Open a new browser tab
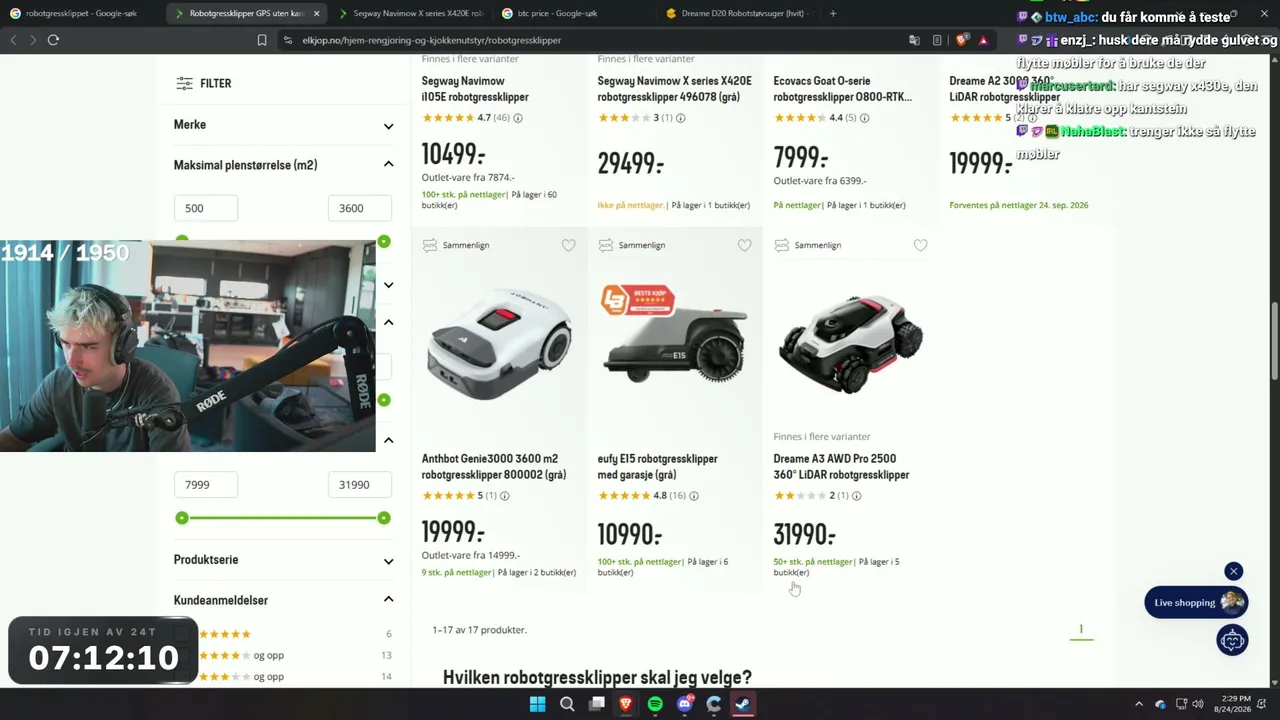The width and height of the screenshot is (1280, 720). coord(833,13)
